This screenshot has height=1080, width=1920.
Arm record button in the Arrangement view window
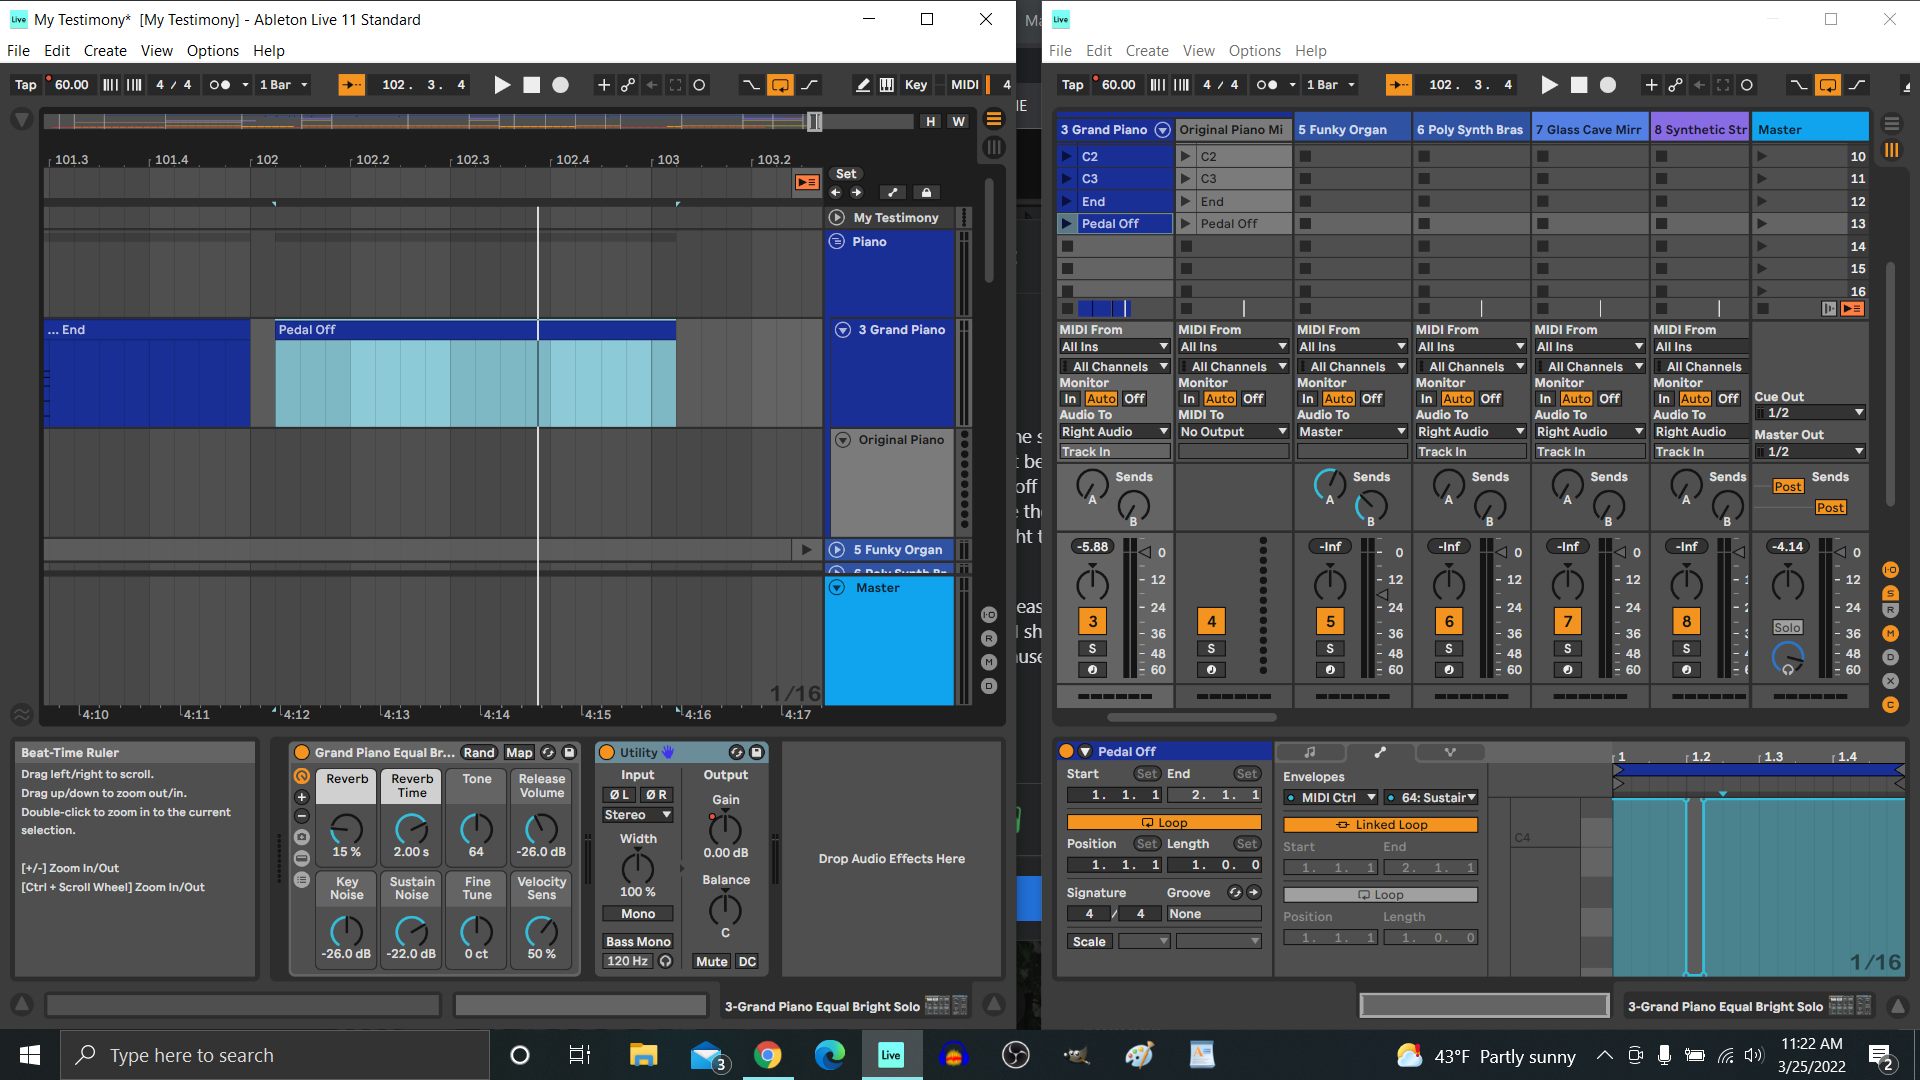(561, 85)
